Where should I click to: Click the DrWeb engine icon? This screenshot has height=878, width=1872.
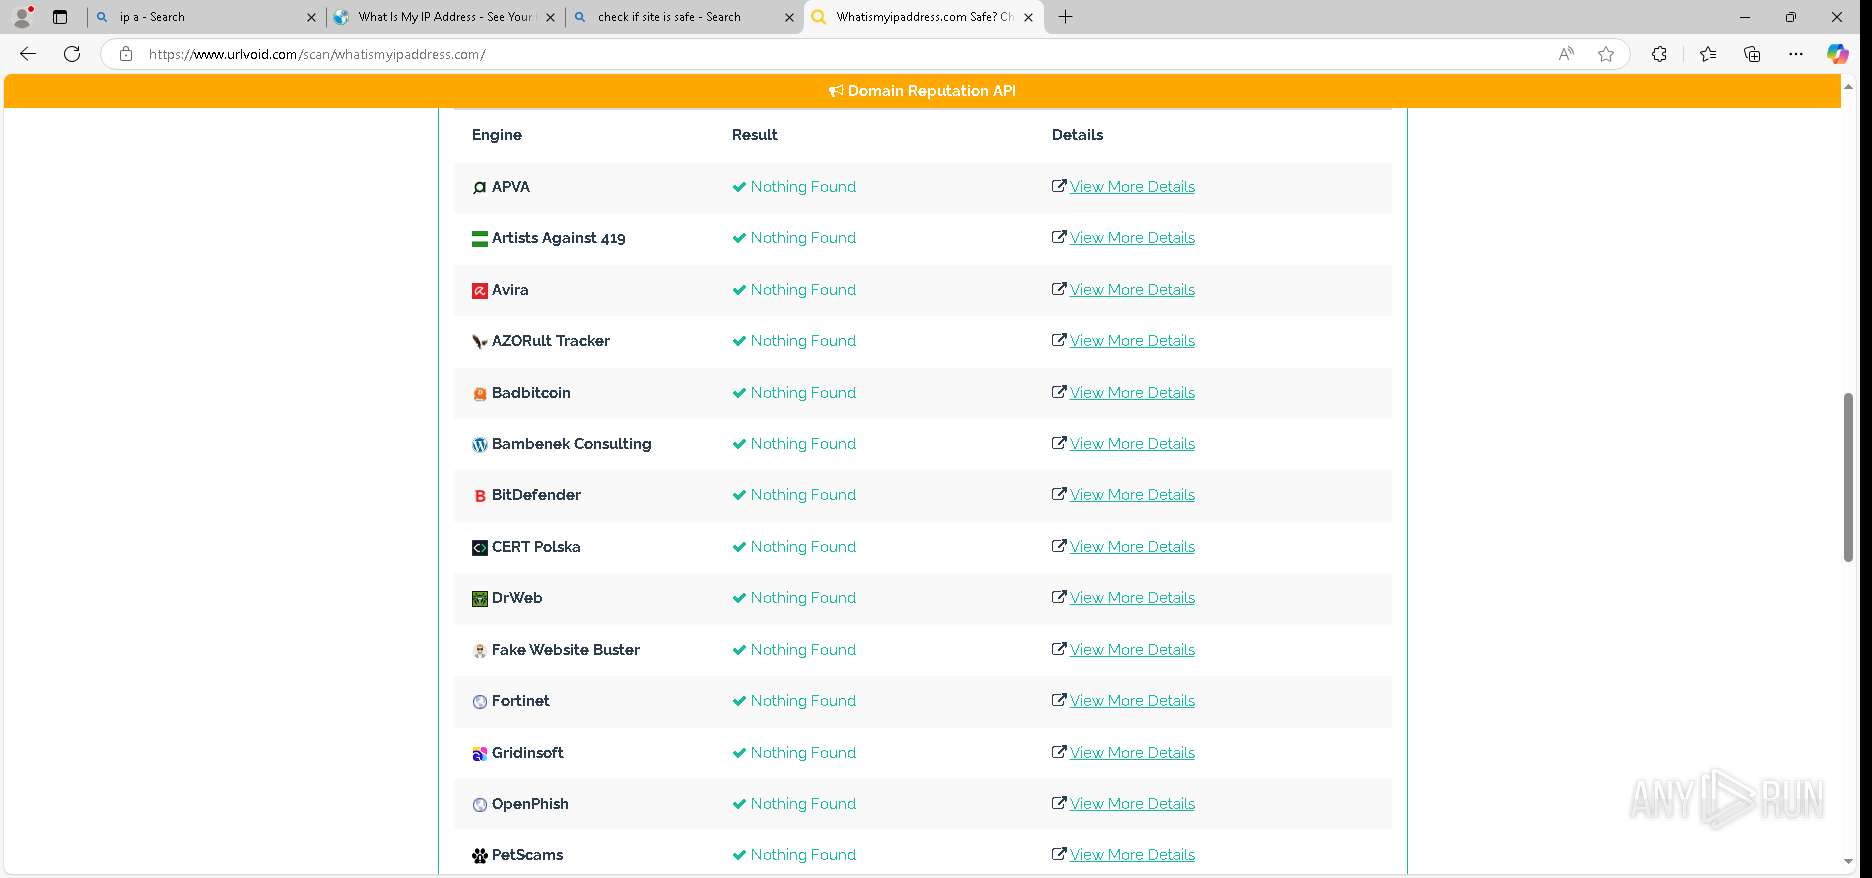480,599
